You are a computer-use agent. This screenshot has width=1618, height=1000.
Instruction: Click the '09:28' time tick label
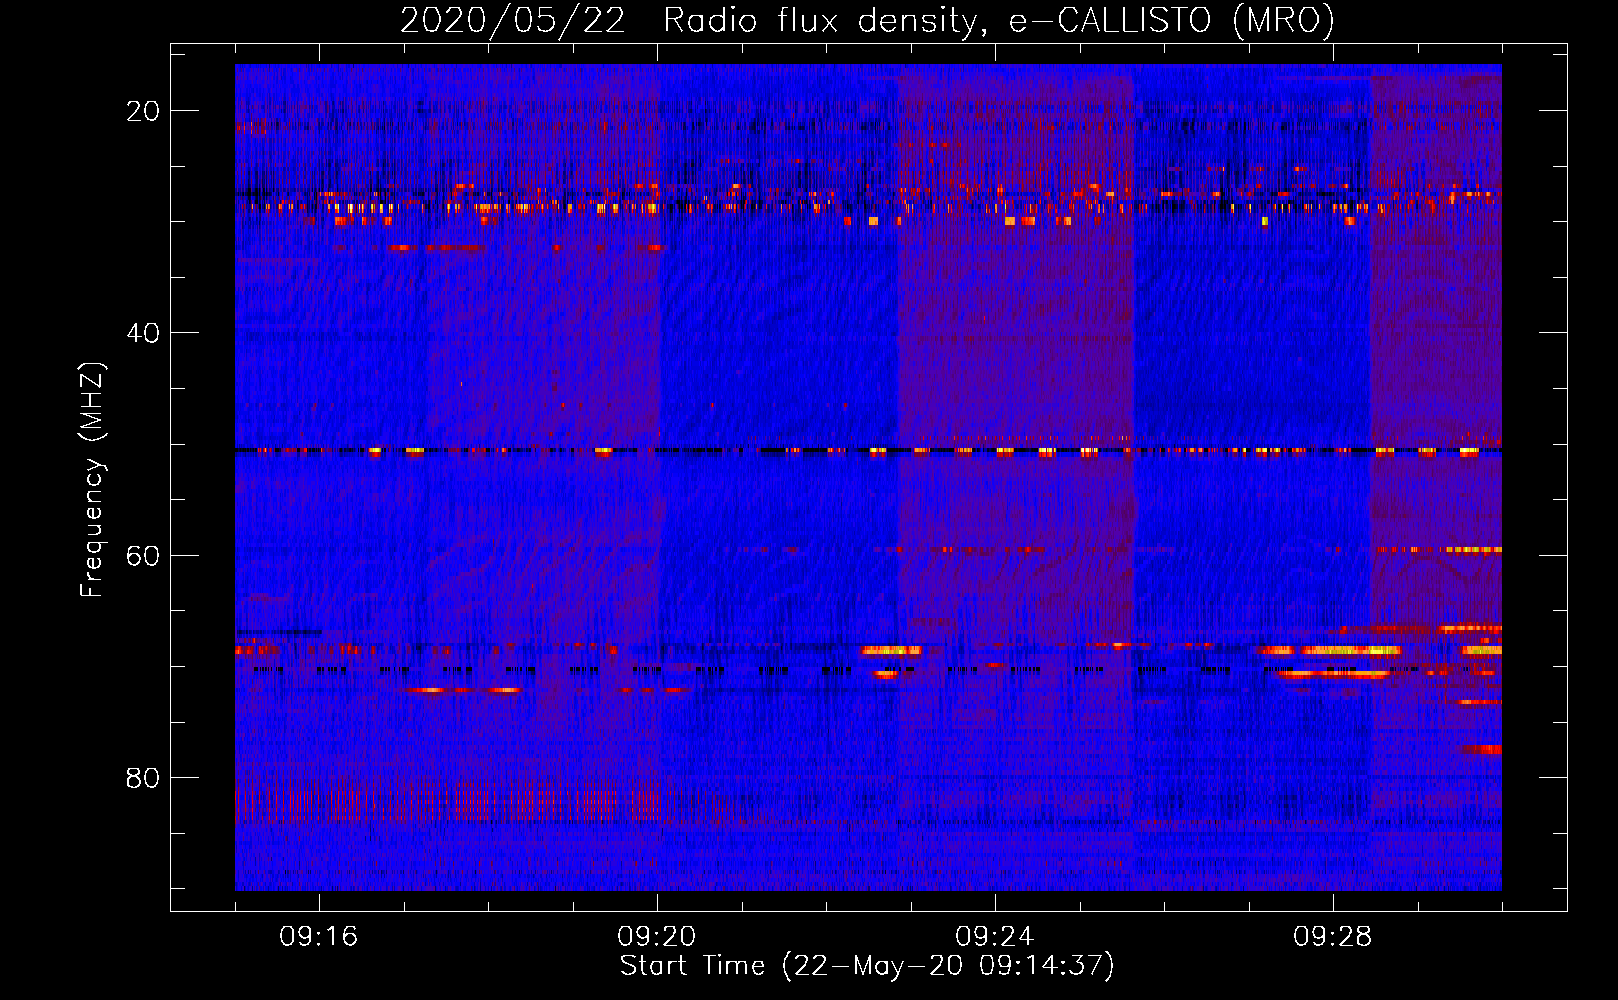pos(1333,937)
